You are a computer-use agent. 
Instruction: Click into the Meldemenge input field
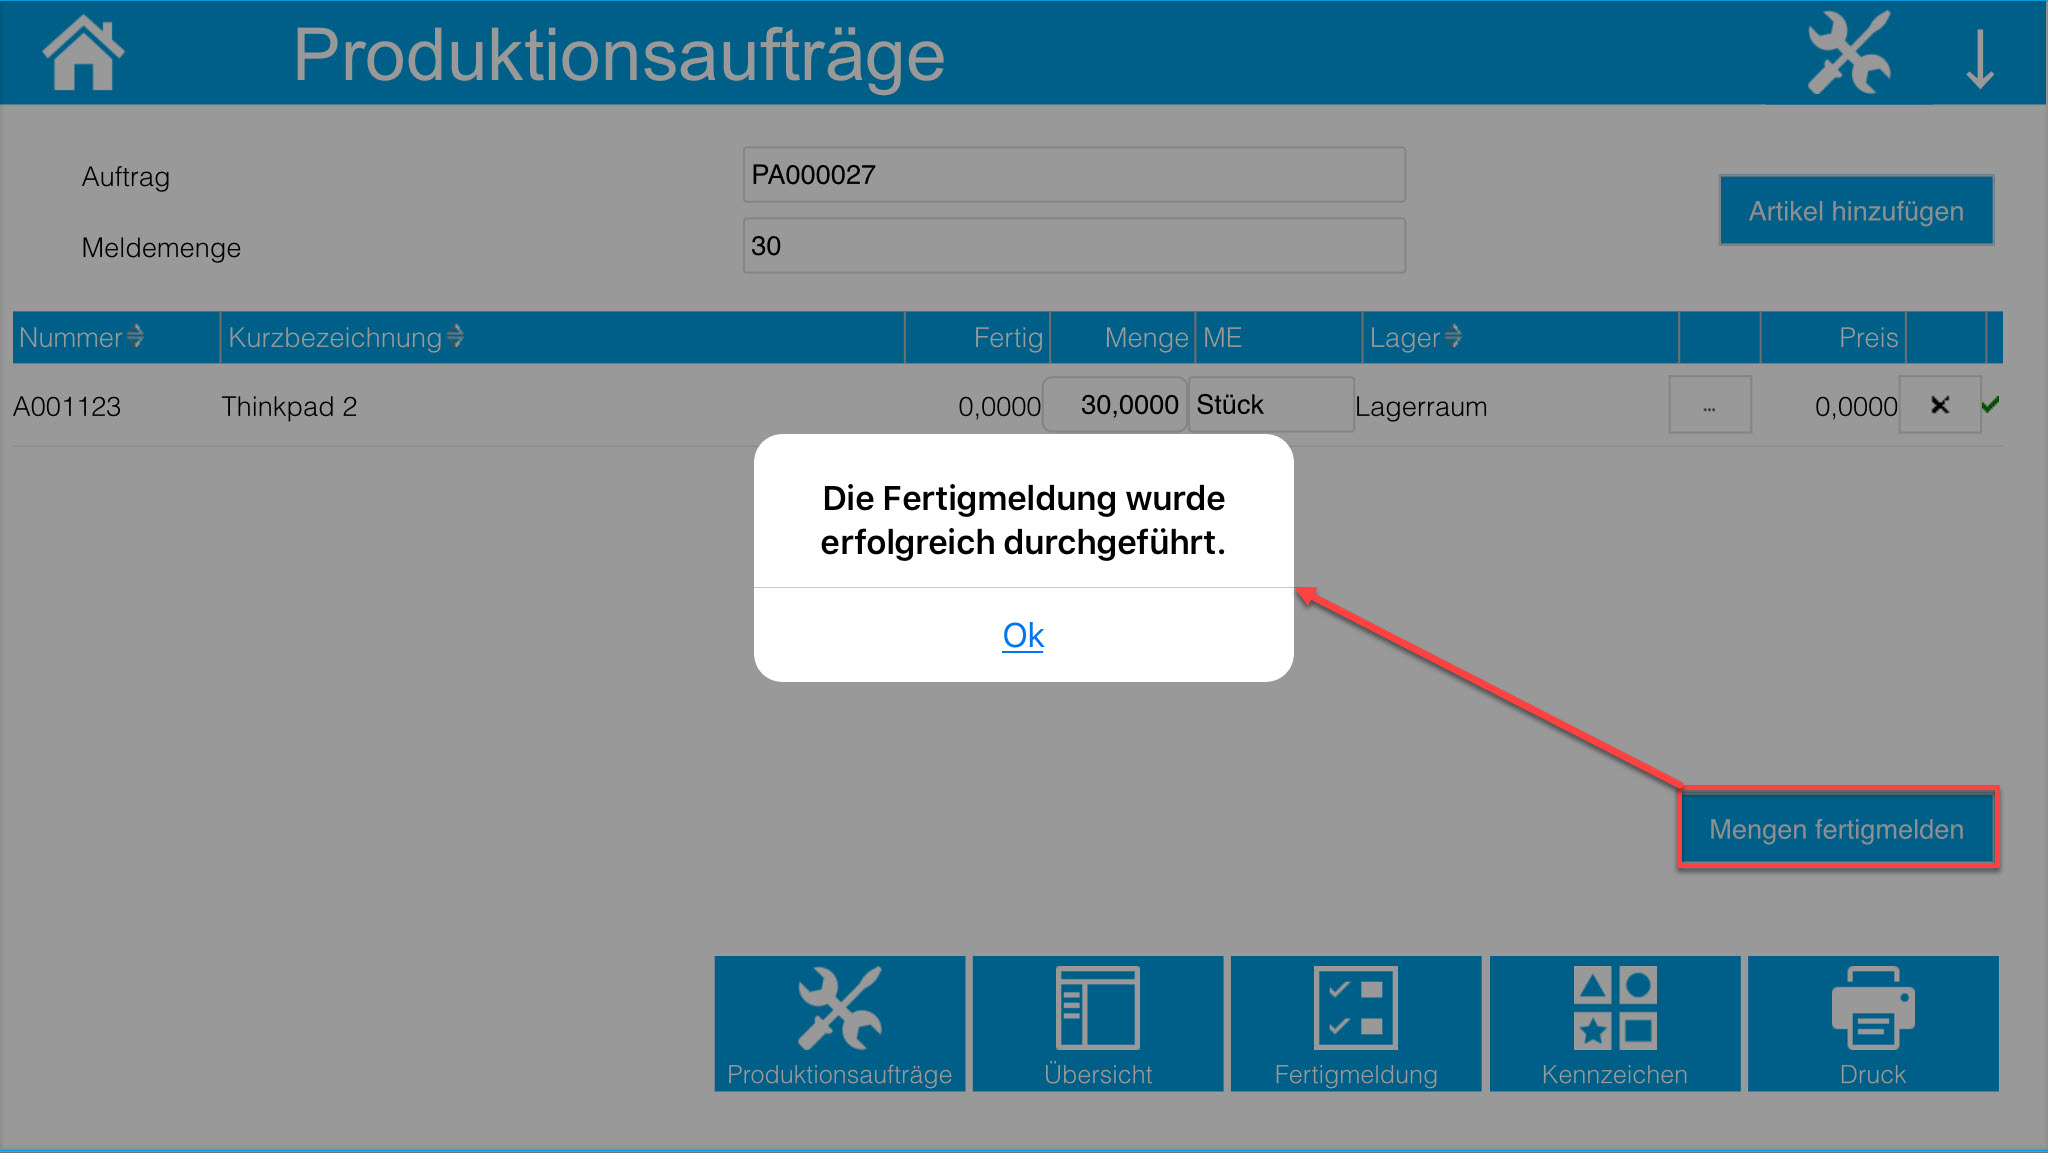1073,246
